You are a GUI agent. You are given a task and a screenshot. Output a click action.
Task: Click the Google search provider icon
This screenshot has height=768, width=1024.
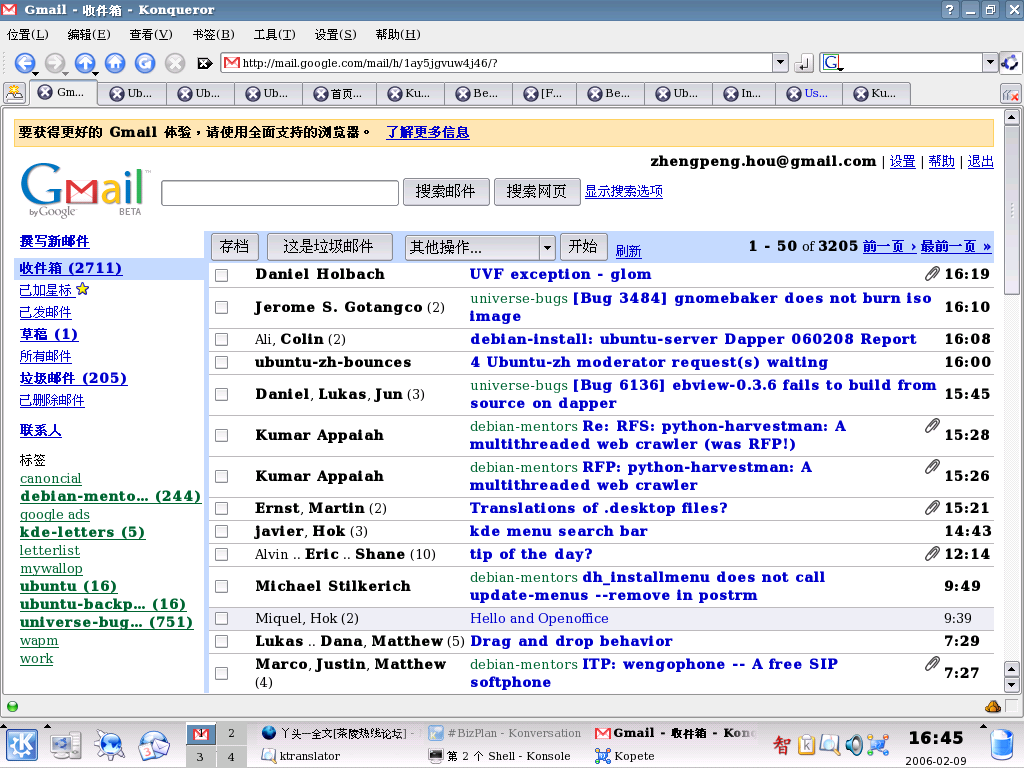tap(833, 63)
